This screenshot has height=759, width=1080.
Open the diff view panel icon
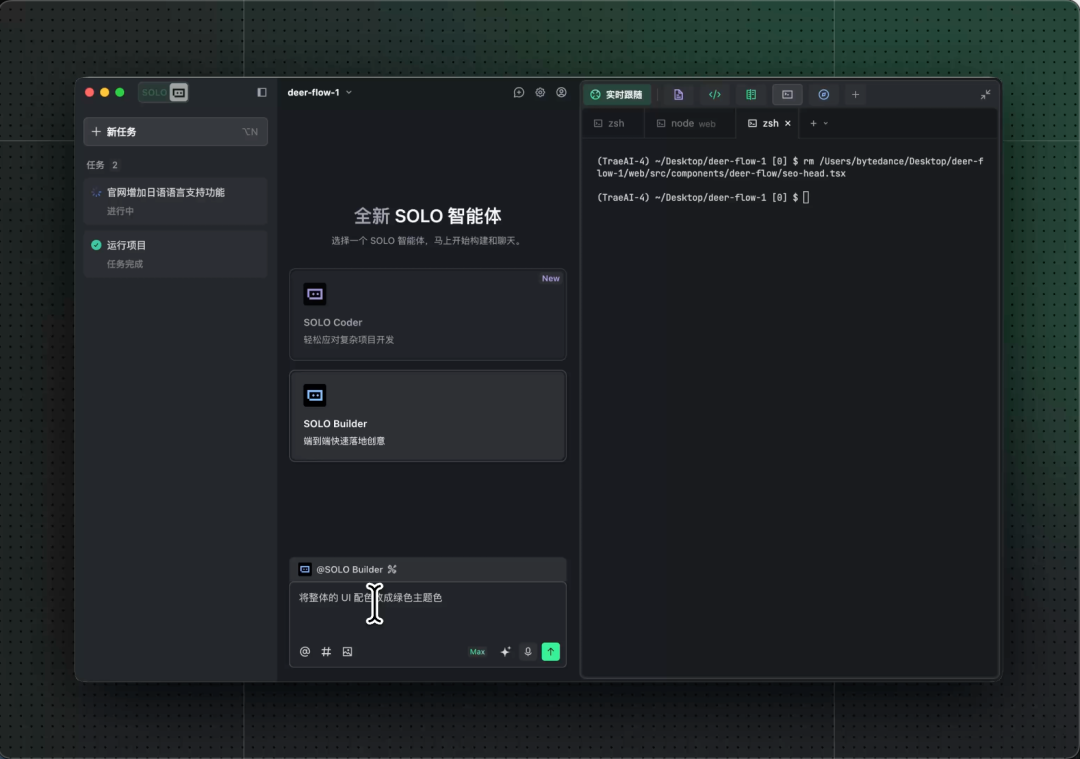point(751,94)
